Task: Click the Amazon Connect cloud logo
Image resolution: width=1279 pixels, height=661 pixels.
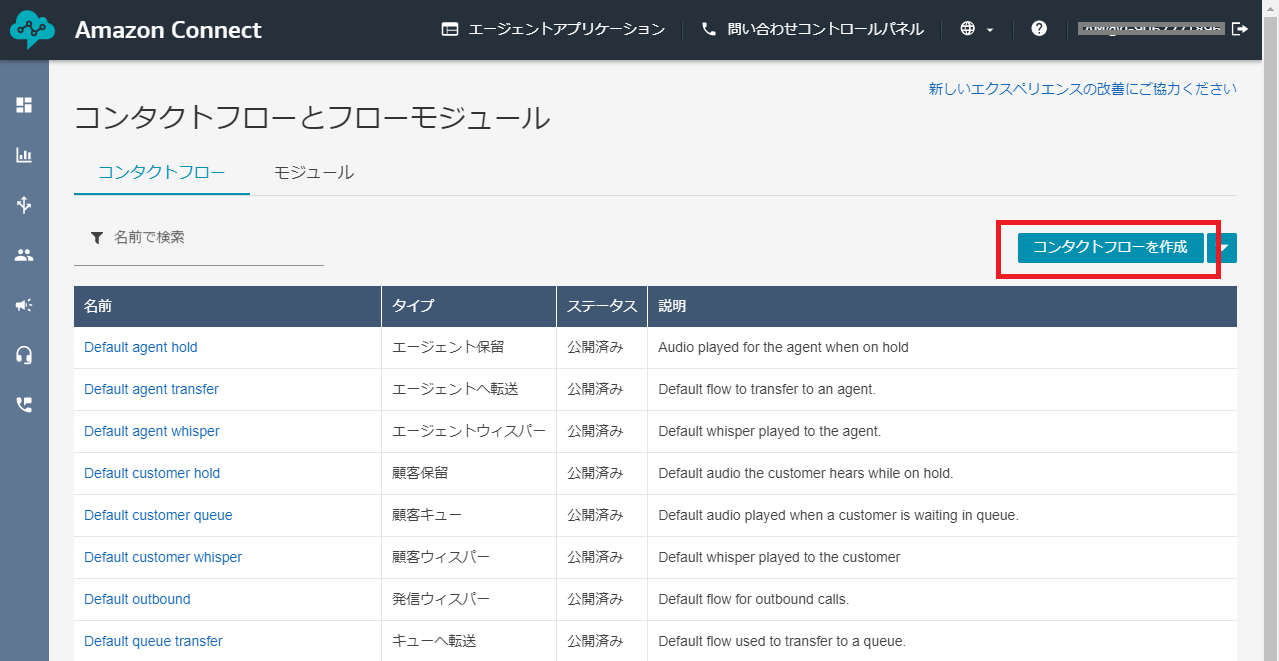Action: coord(32,30)
